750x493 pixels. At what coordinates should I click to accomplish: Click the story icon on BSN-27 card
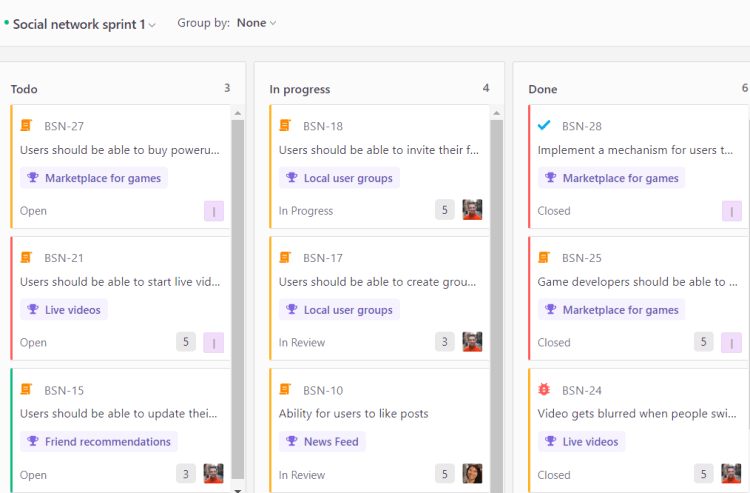(x=27, y=126)
